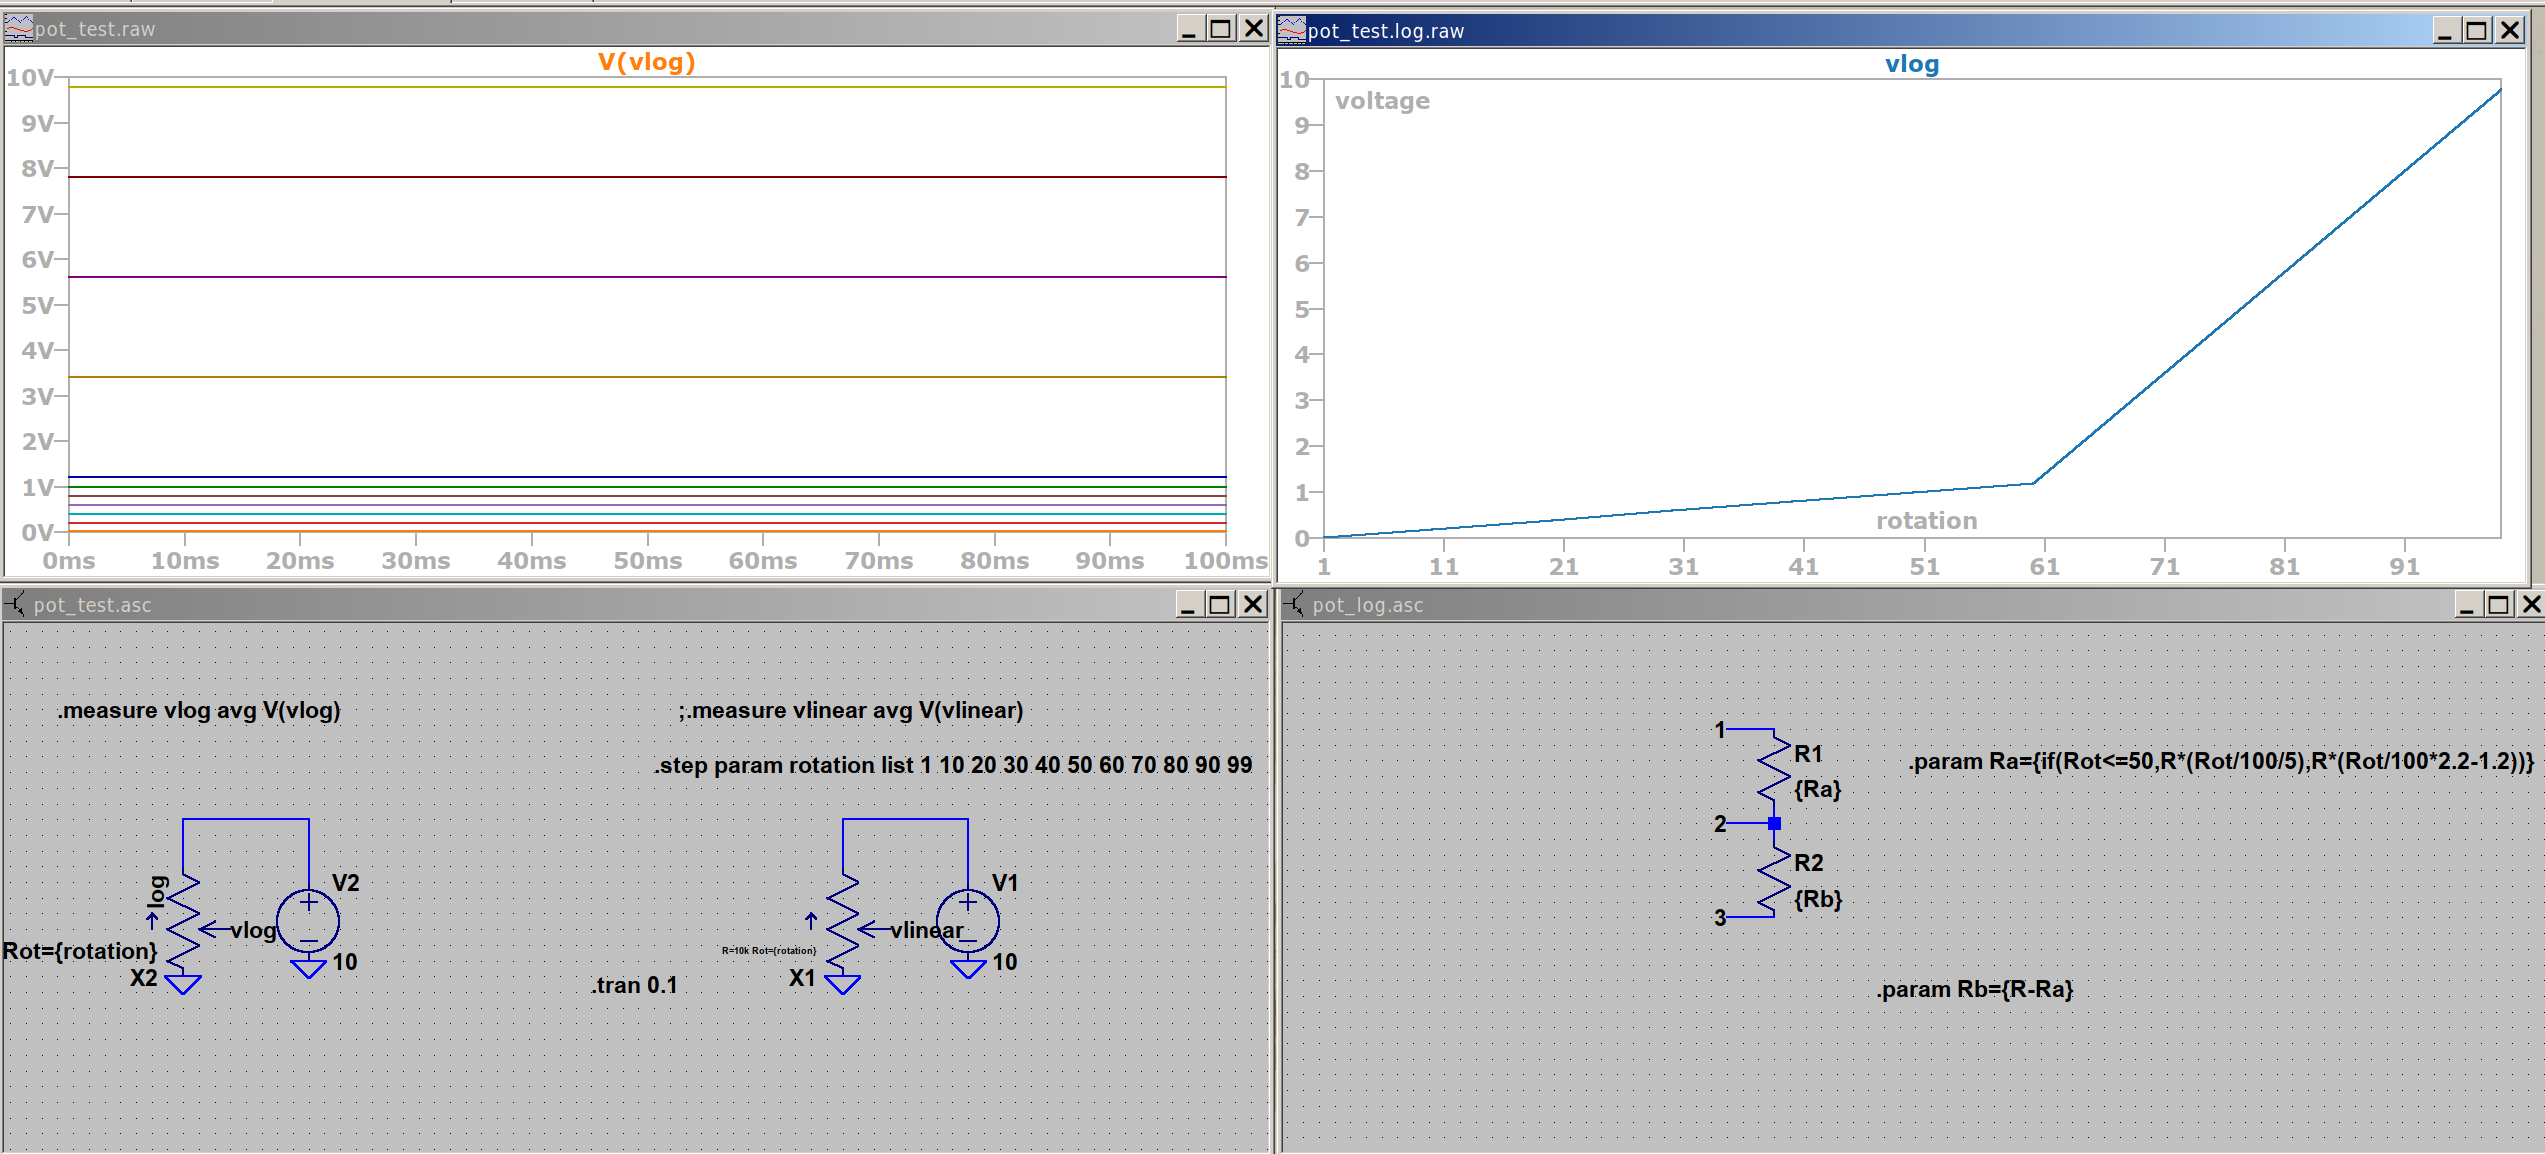Click the pot_test.log.raw title bar icon
The height and width of the screenshot is (1154, 2545).
1292,30
